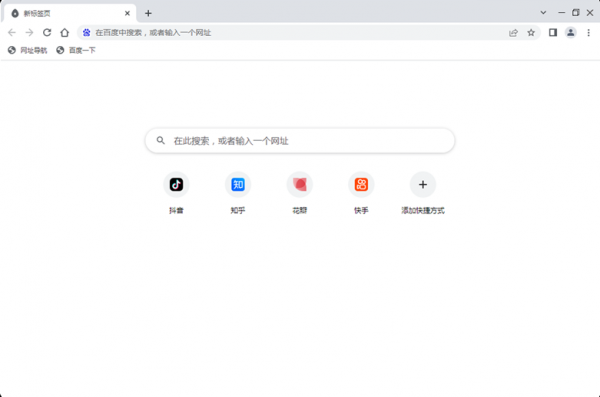
Task: Open the 百度一下 bookmark
Action: 76,50
